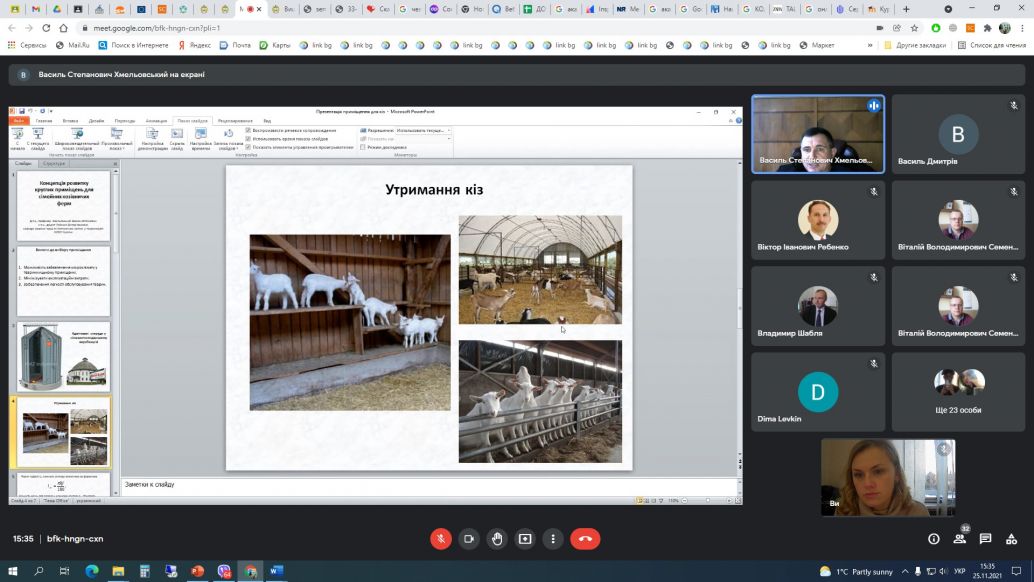Click the "Ще 23 особи" participants tile

coord(958,392)
